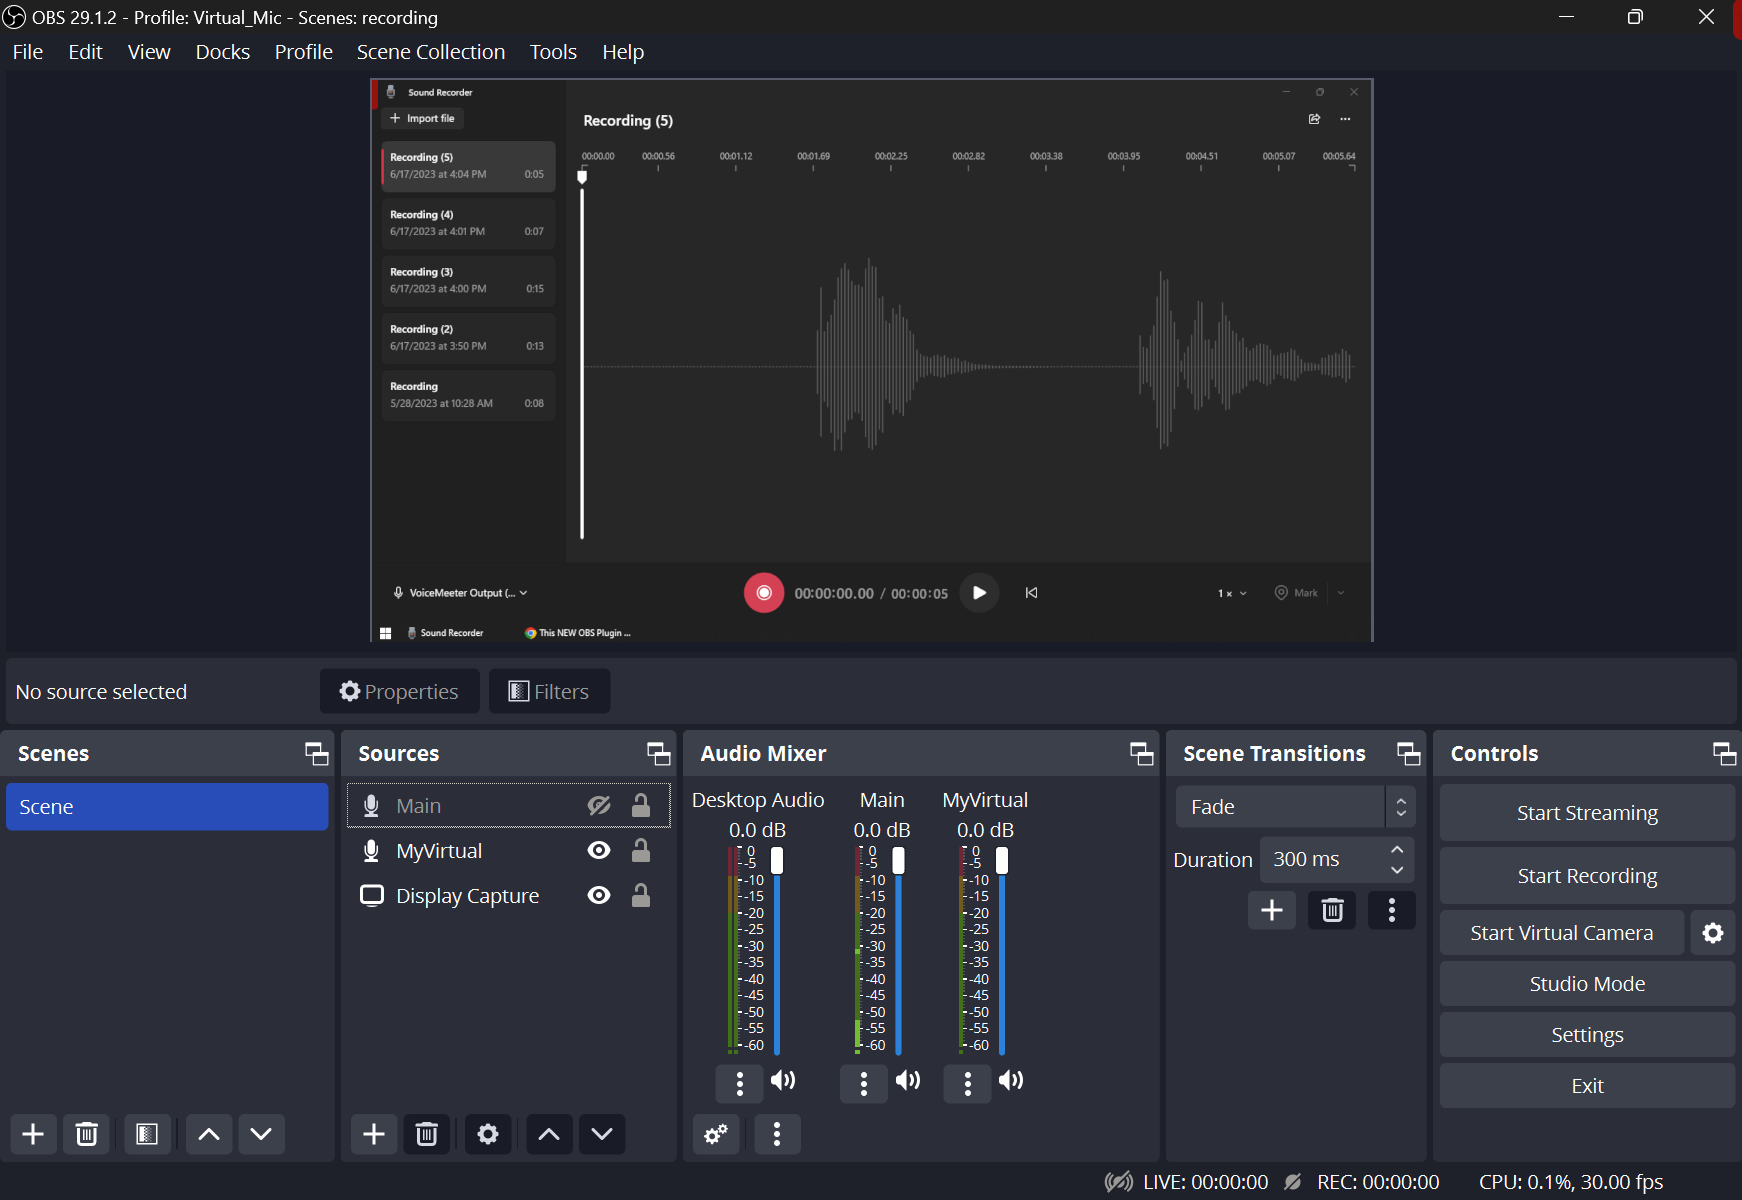Select the Display Capture source row

point(508,896)
